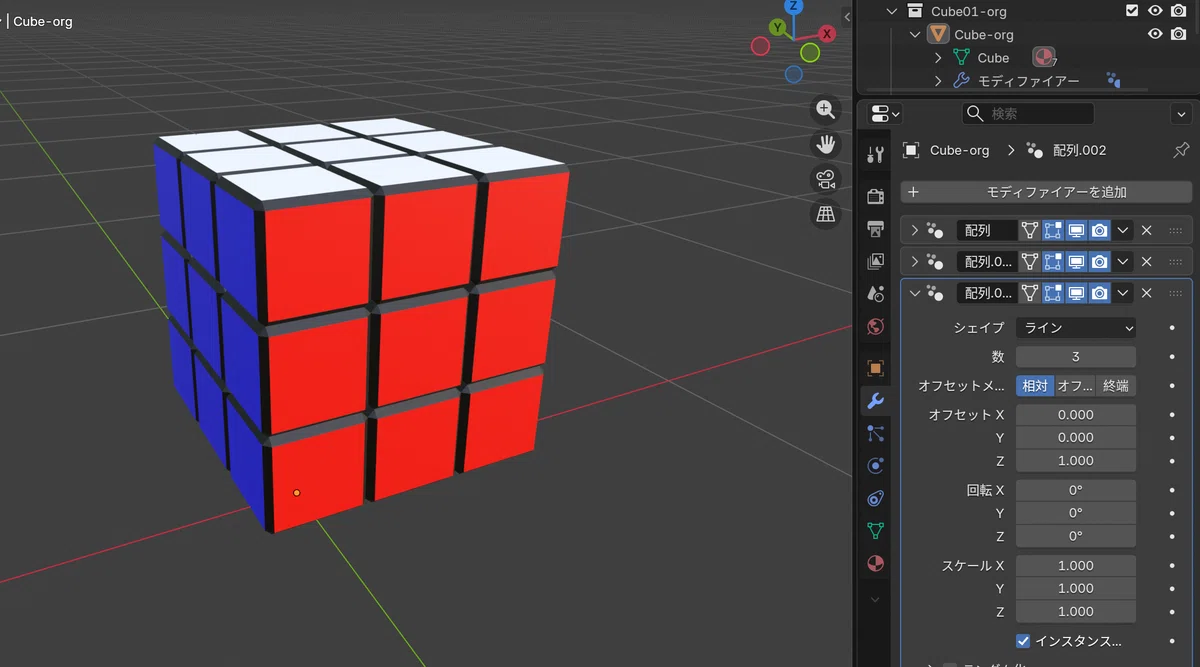The image size is (1200, 667).
Task: Select the 相対 offset method
Action: [1035, 386]
